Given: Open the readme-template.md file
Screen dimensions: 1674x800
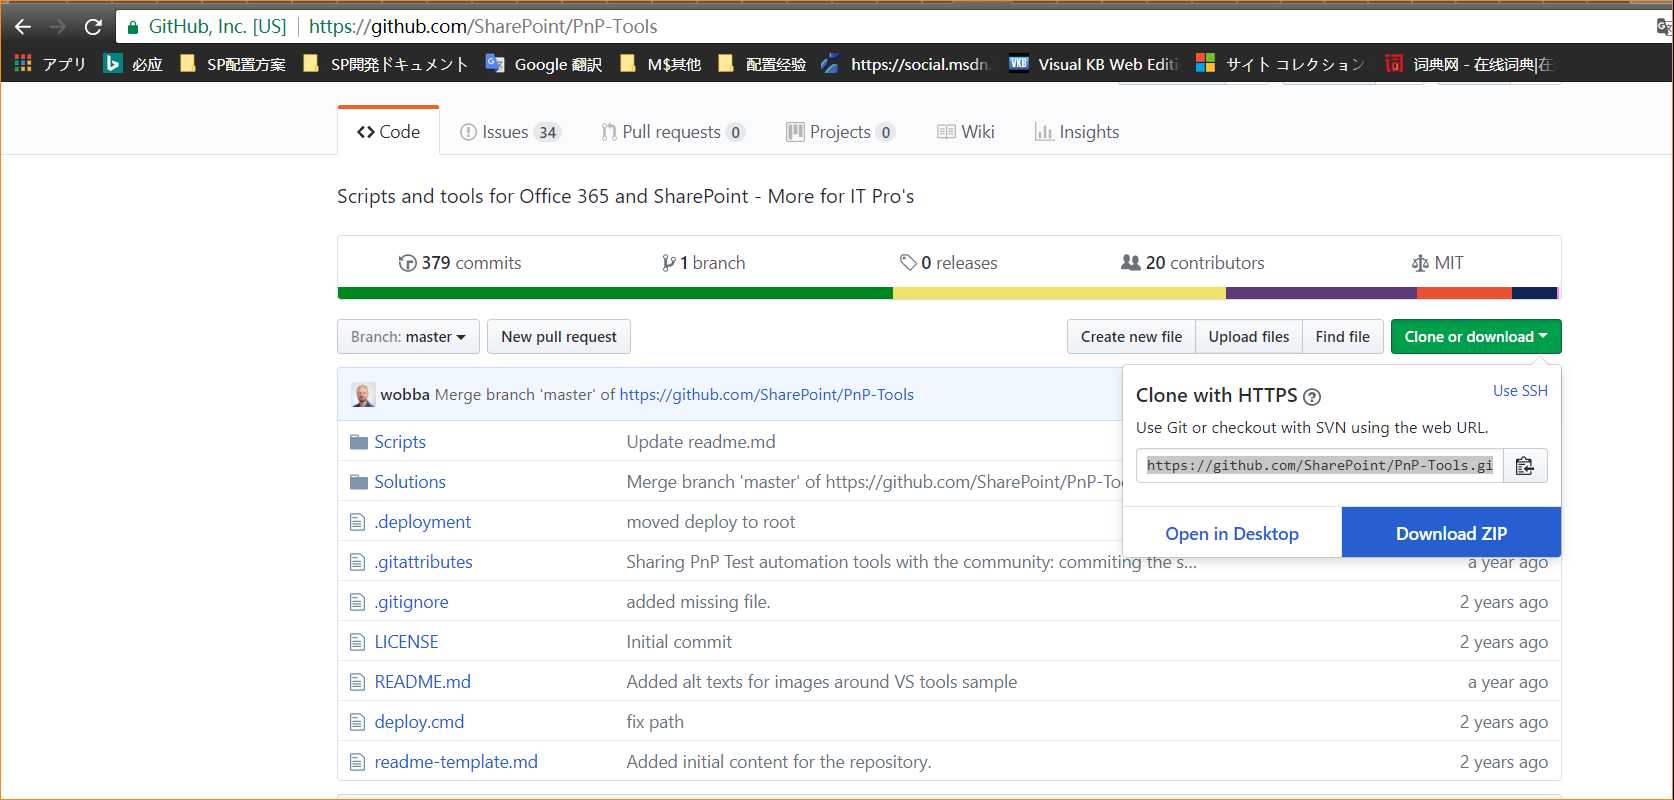Looking at the screenshot, I should click(x=456, y=762).
